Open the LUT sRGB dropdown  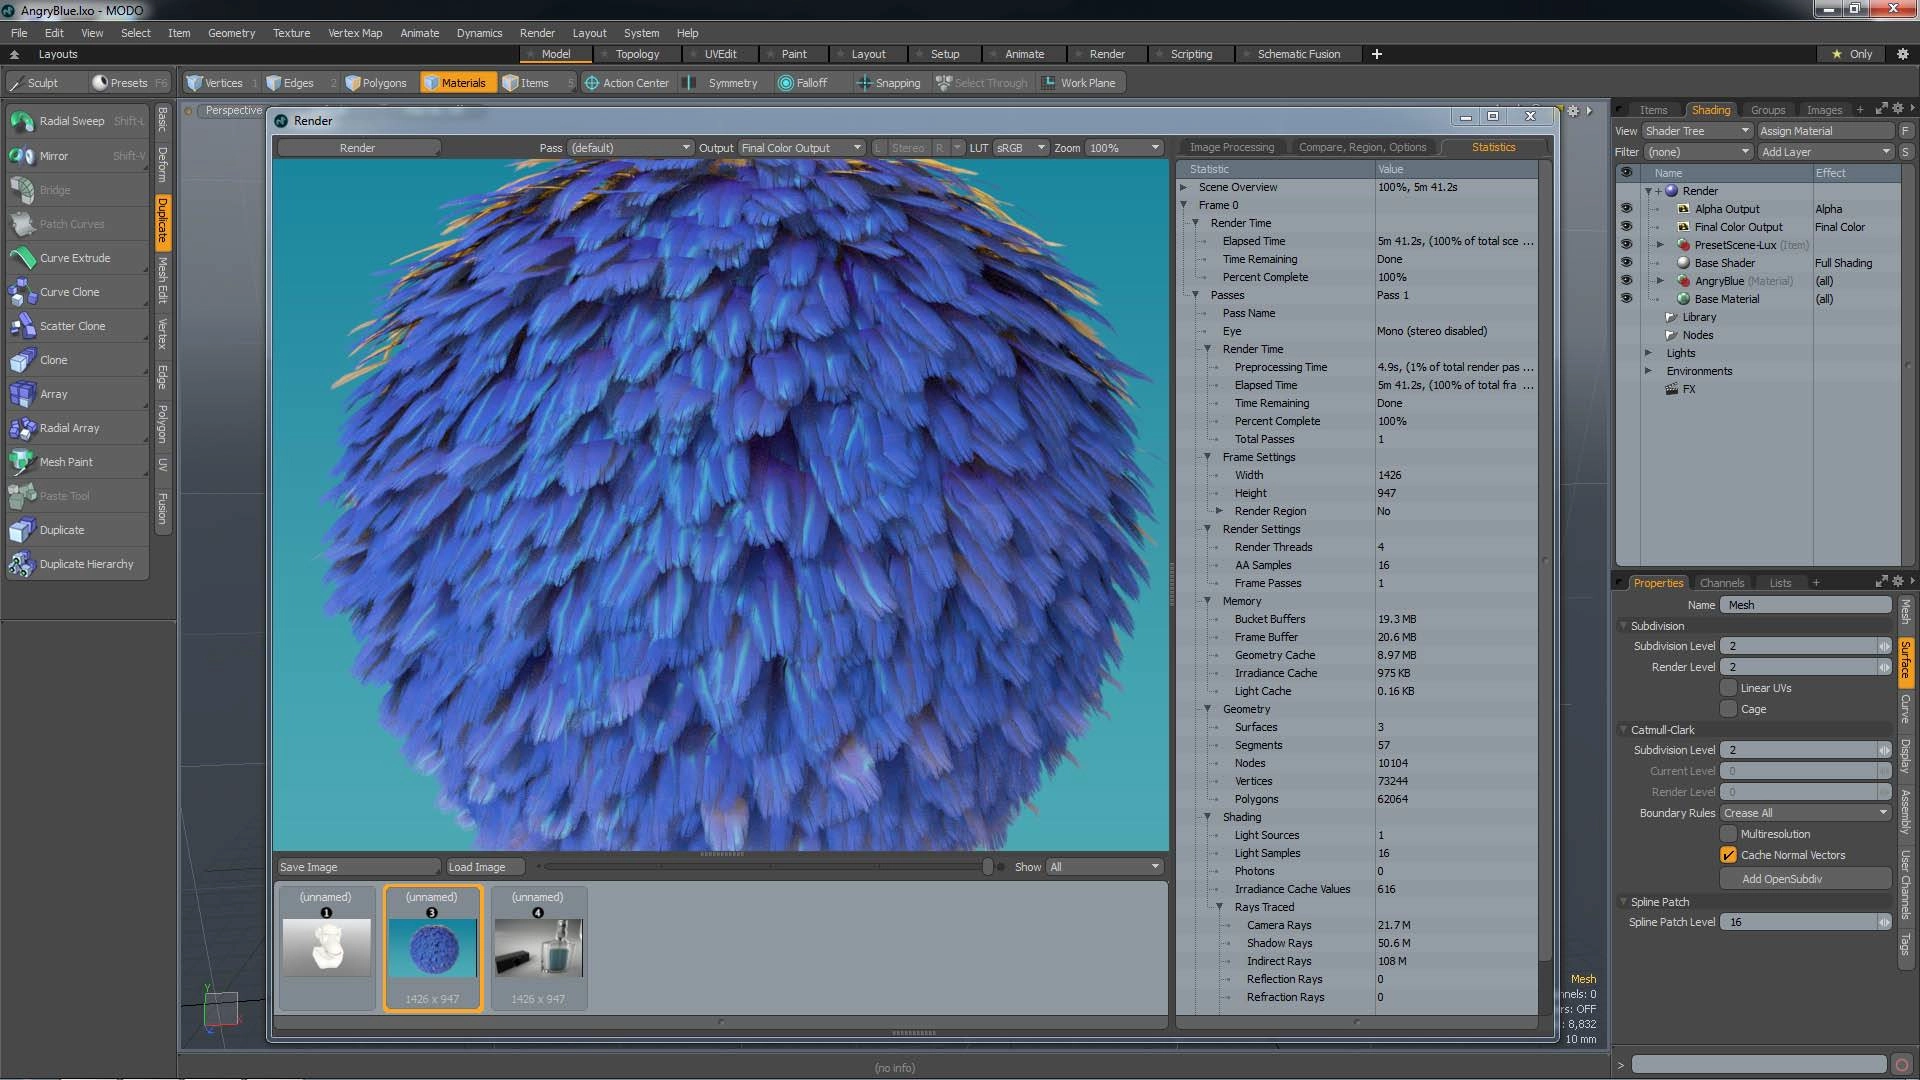(x=1020, y=148)
